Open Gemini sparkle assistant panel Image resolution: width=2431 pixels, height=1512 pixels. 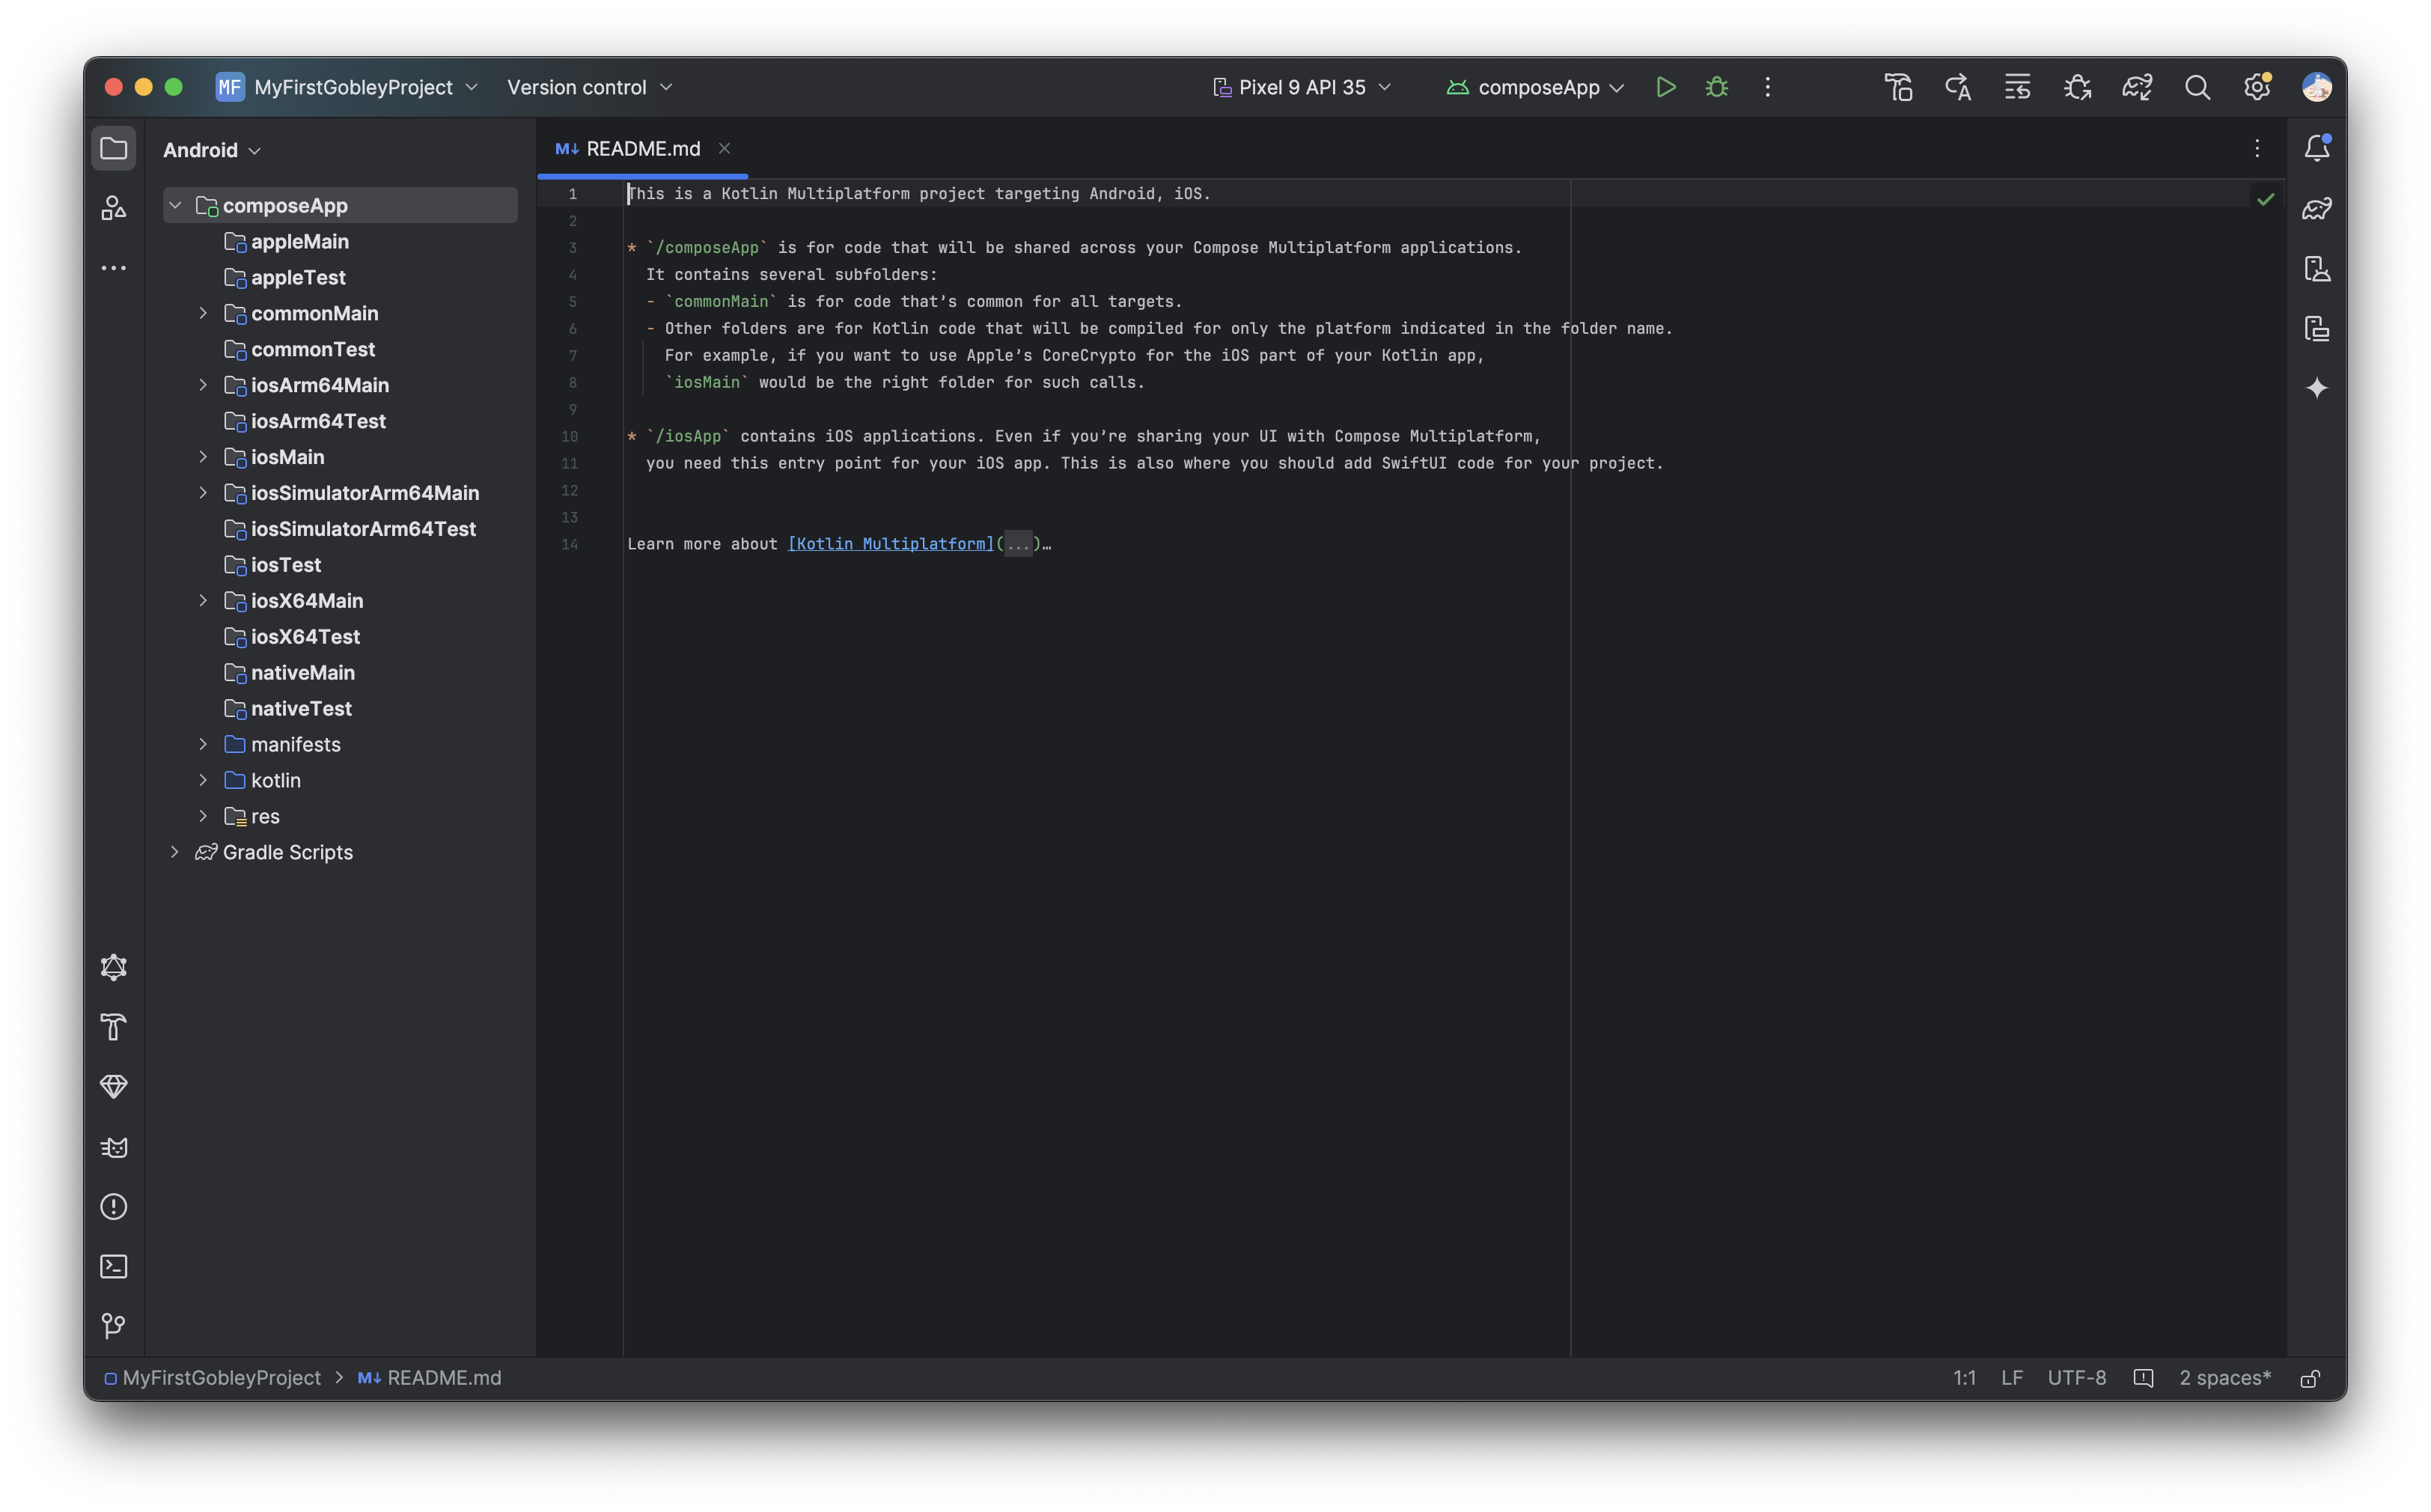[2316, 388]
